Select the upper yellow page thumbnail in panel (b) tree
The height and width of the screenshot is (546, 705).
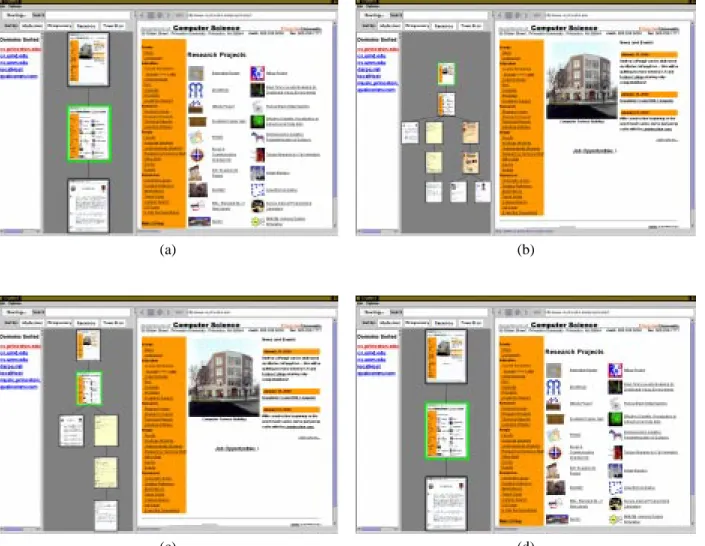click(434, 133)
